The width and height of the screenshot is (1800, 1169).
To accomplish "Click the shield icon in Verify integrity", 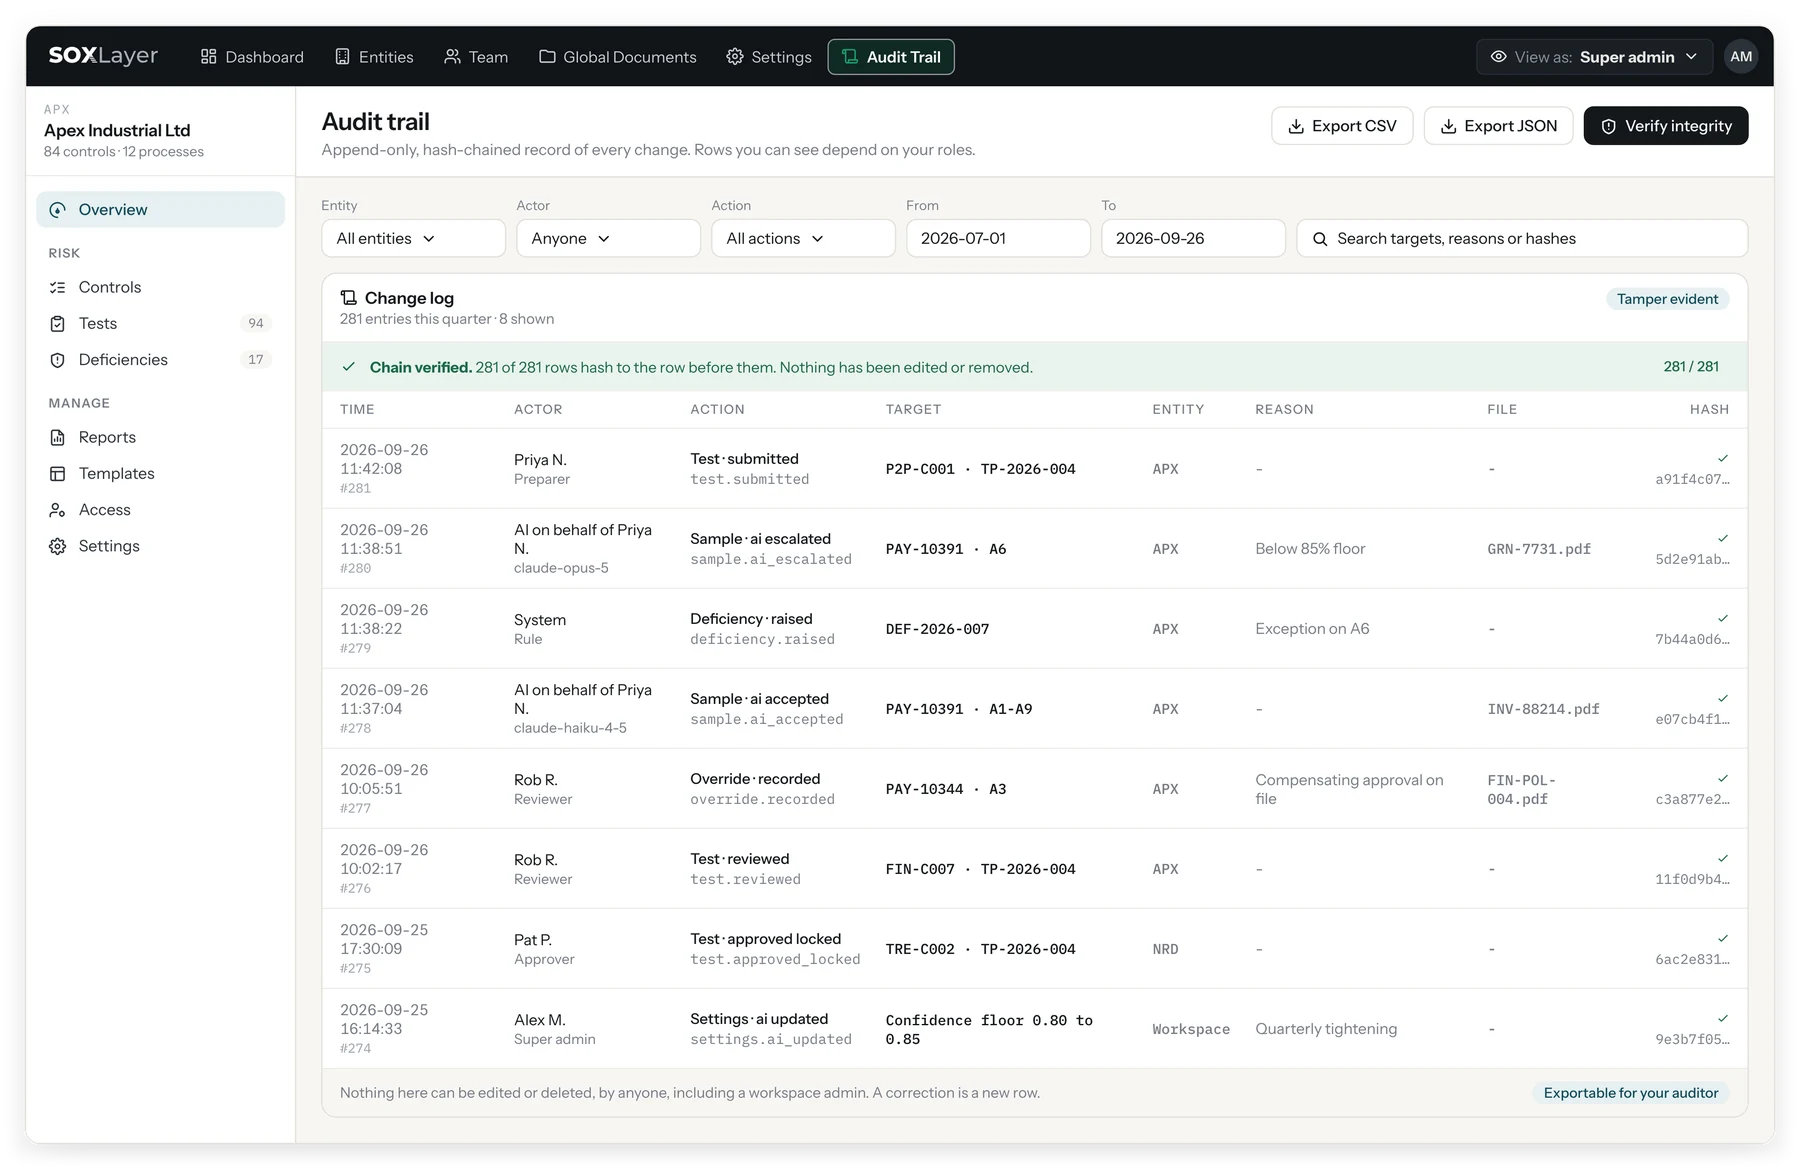I will 1608,127.
